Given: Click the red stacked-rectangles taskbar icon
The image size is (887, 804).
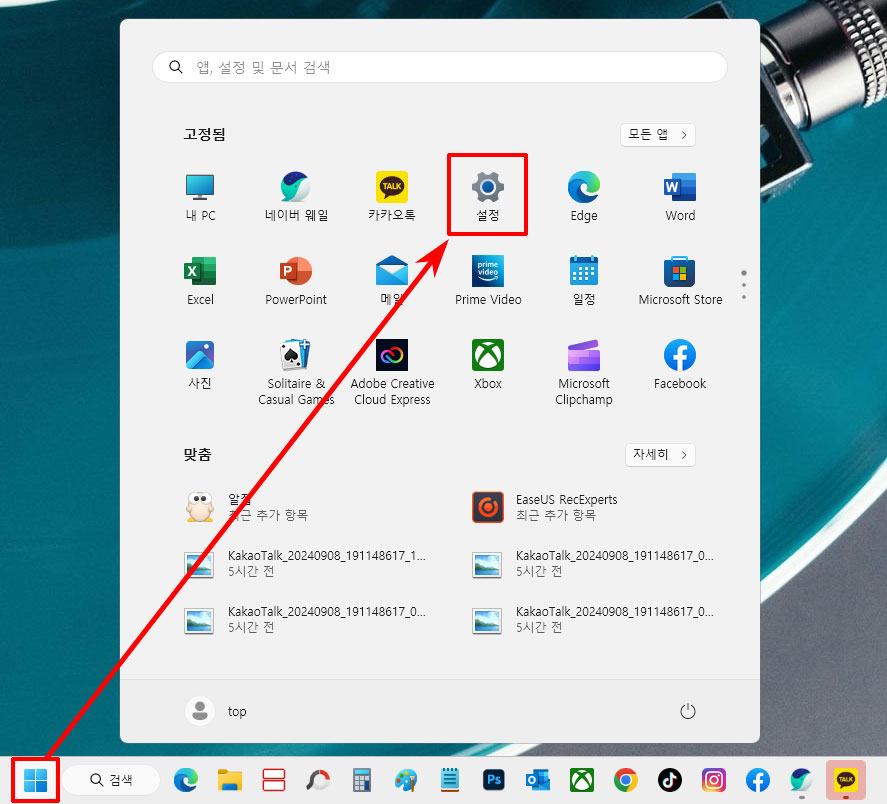Looking at the screenshot, I should point(274,781).
